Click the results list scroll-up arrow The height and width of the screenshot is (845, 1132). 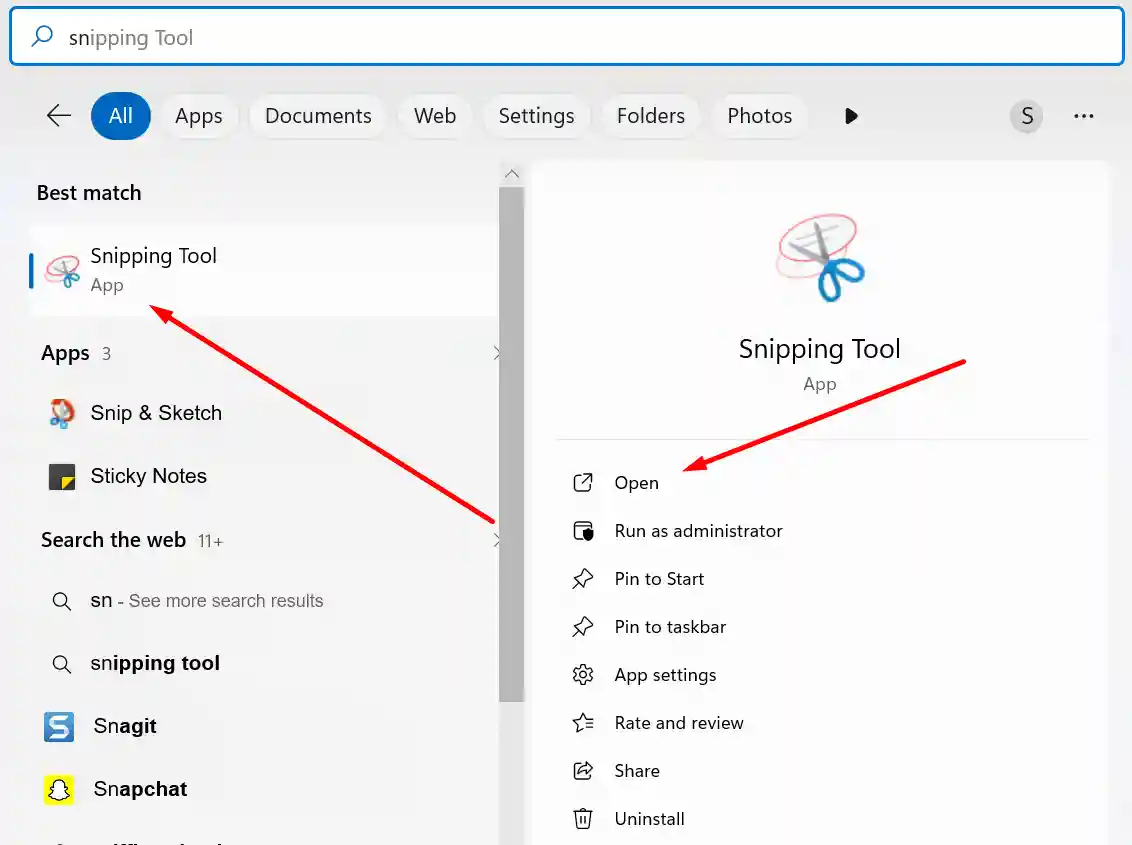tap(511, 174)
